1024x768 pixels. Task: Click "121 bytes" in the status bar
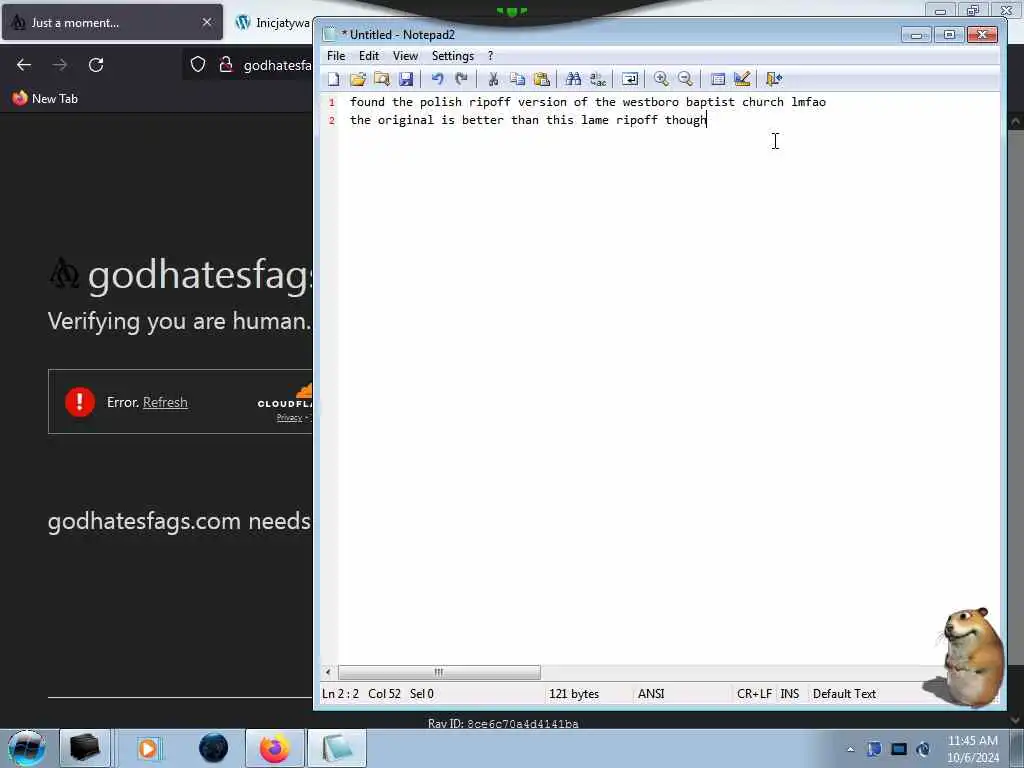point(574,694)
